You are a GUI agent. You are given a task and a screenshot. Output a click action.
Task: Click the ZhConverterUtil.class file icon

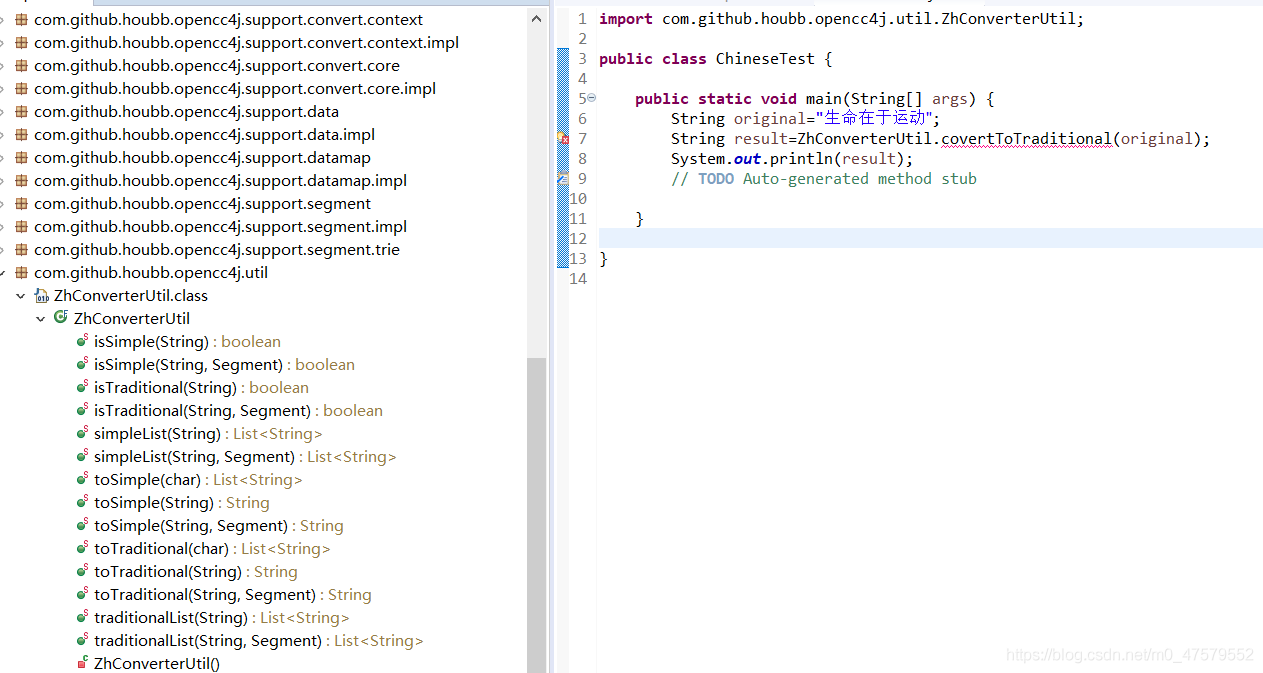pyautogui.click(x=41, y=296)
